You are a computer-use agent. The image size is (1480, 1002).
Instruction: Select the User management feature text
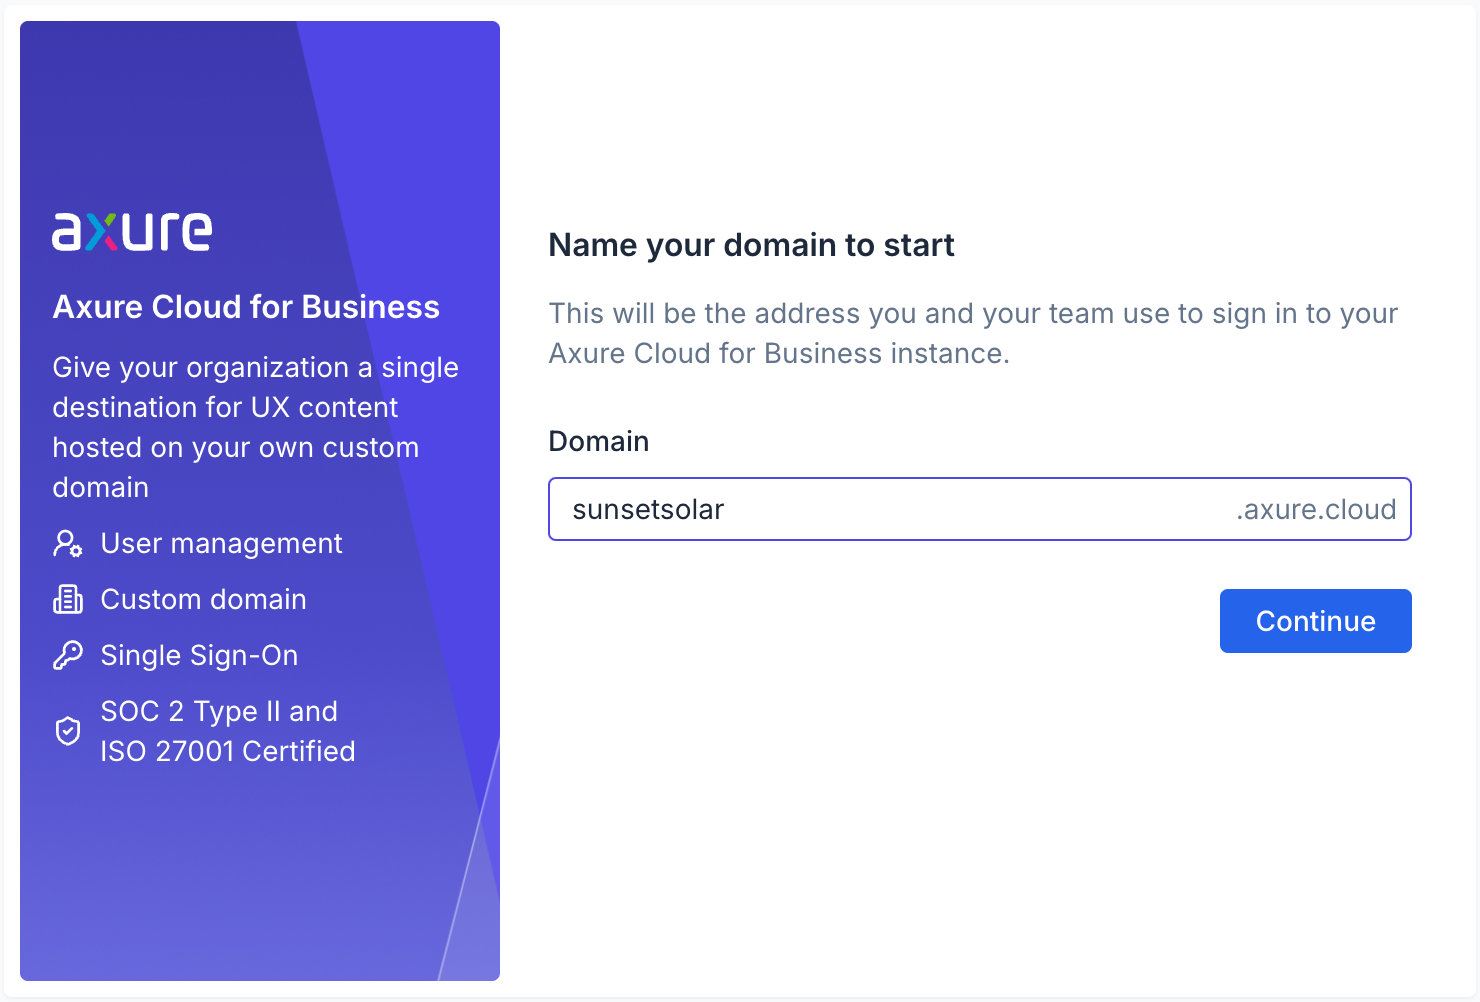point(221,544)
